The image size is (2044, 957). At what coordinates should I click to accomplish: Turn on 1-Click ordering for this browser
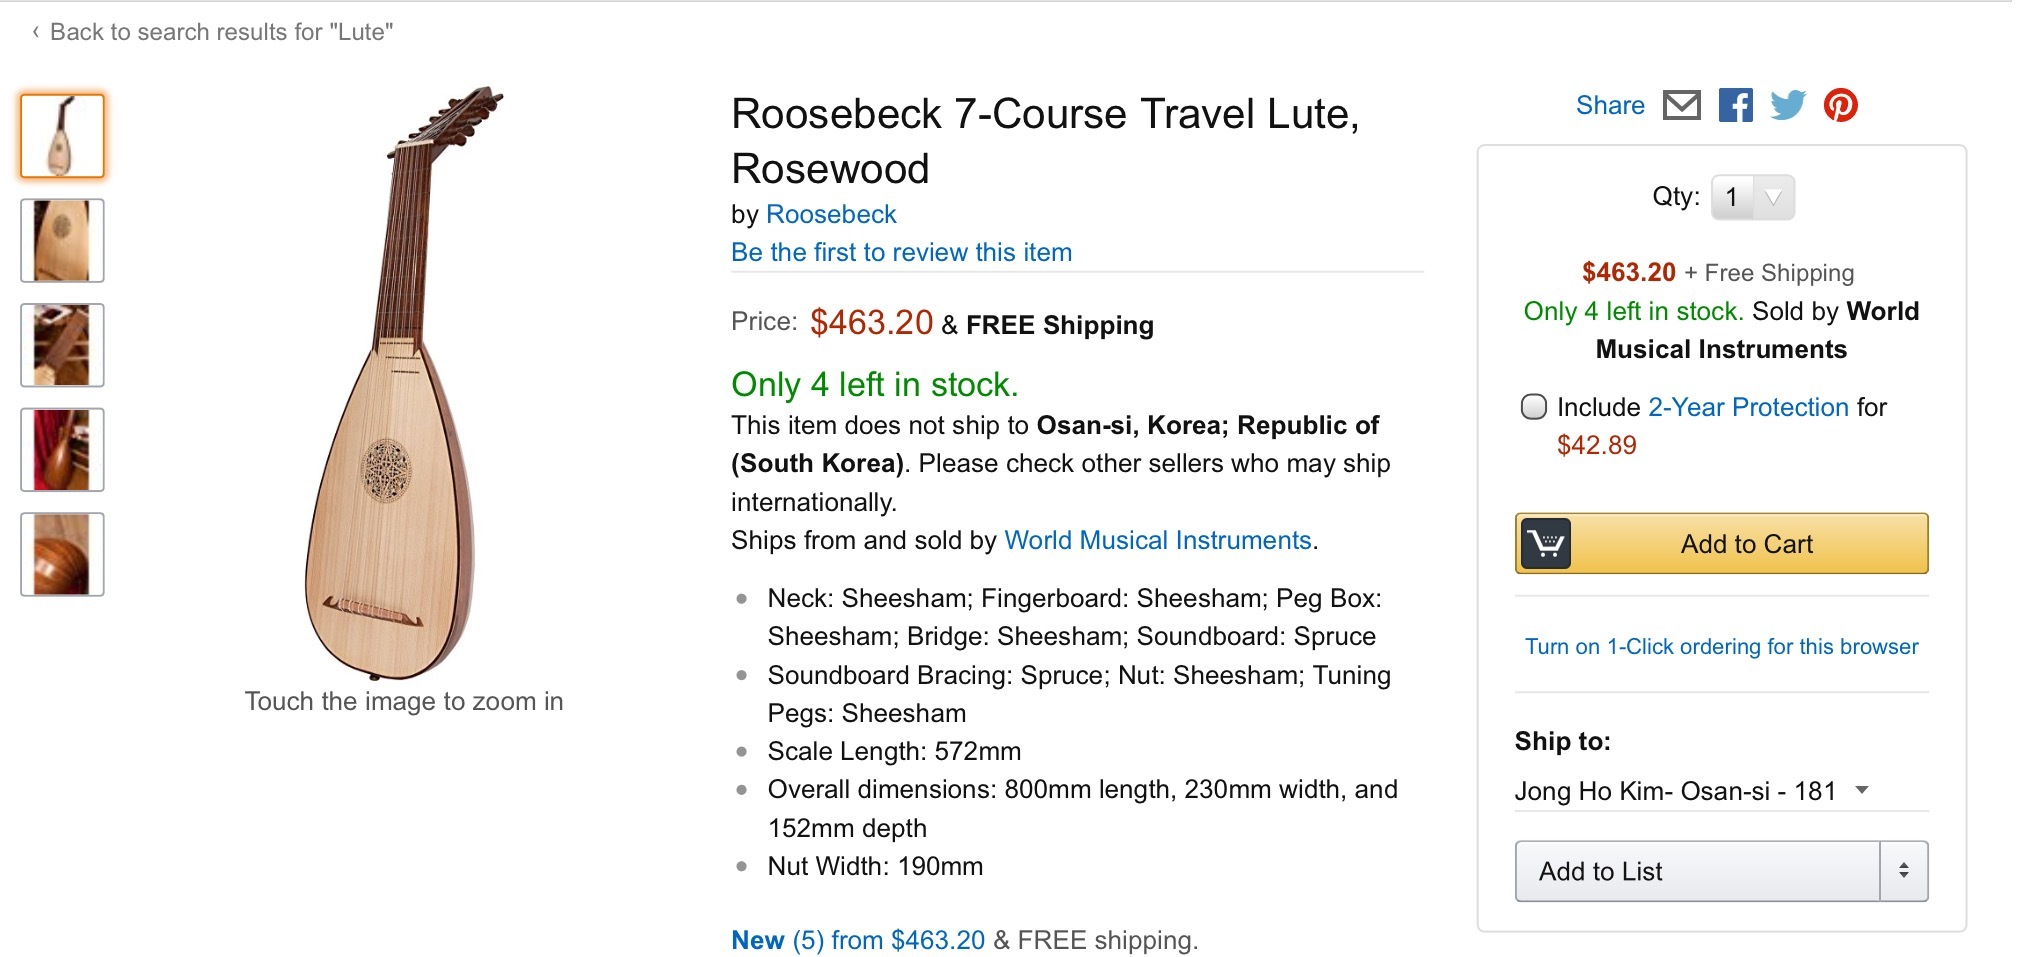tap(1721, 646)
